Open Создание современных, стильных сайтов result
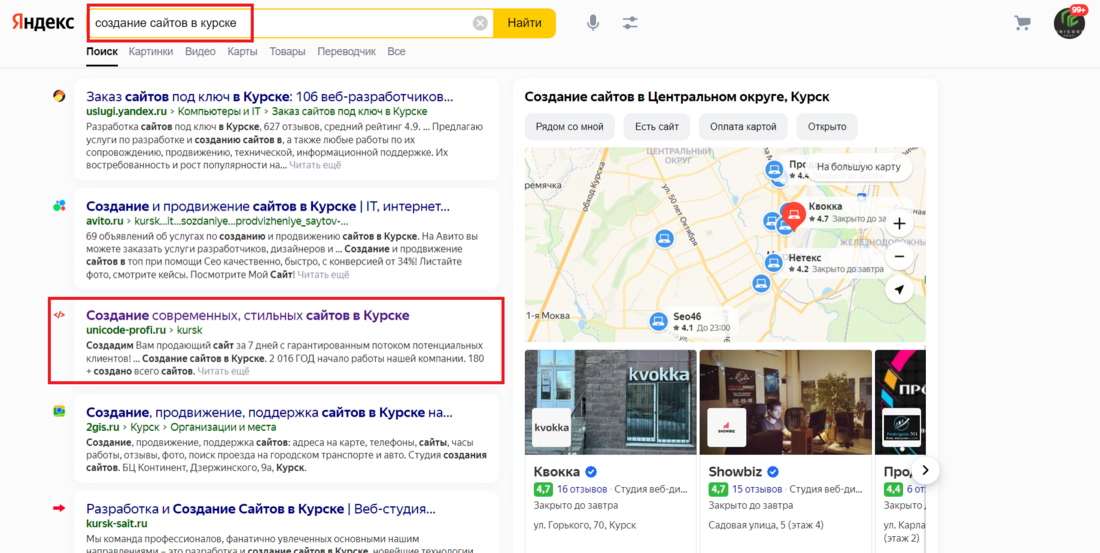 point(248,316)
